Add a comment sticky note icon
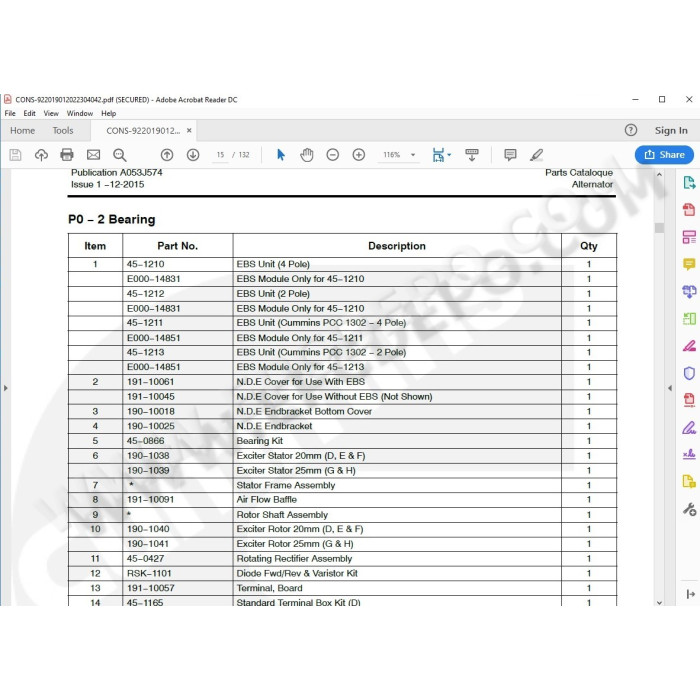This screenshot has width=700, height=700. [510, 155]
